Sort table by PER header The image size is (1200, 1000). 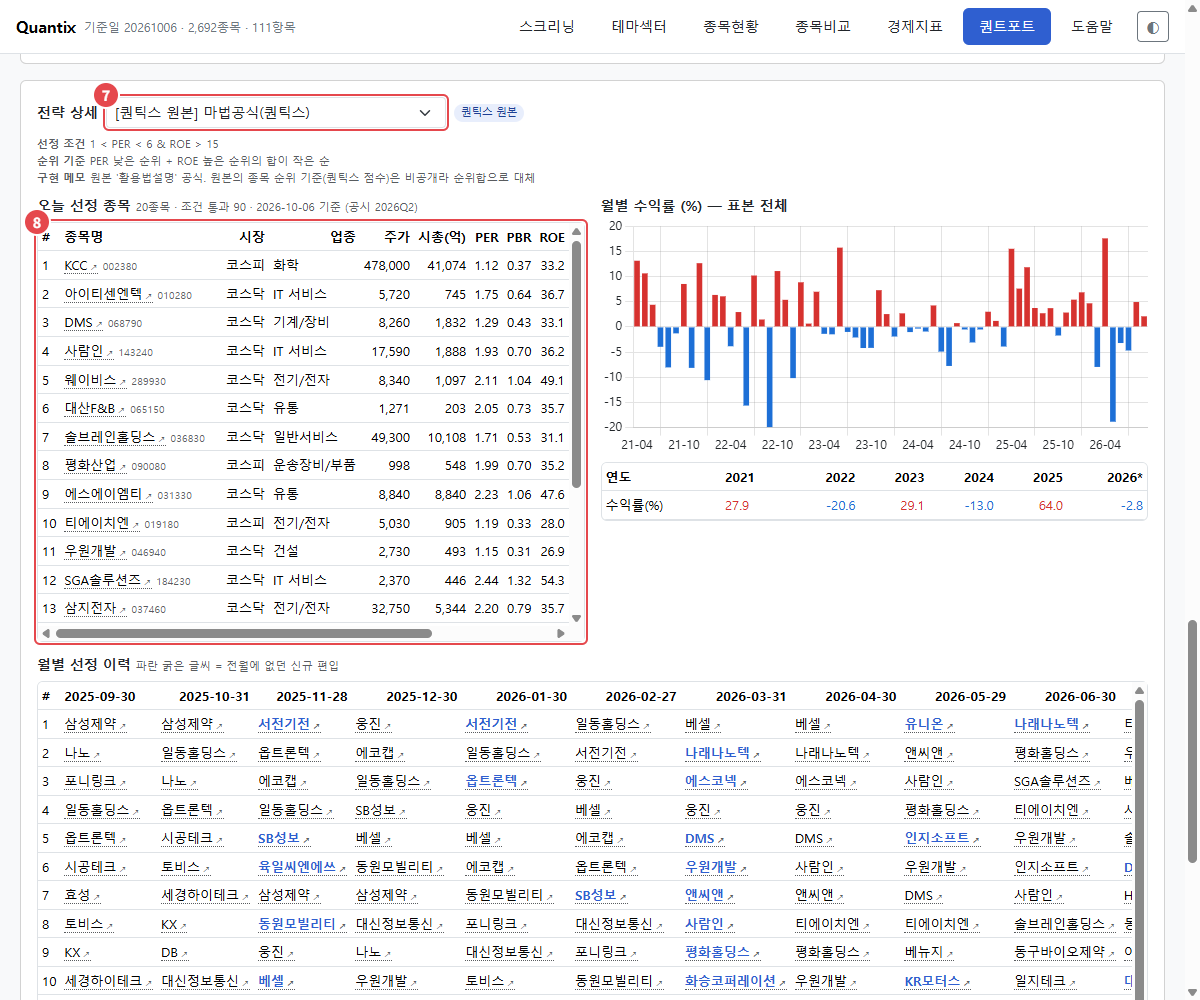[x=487, y=237]
